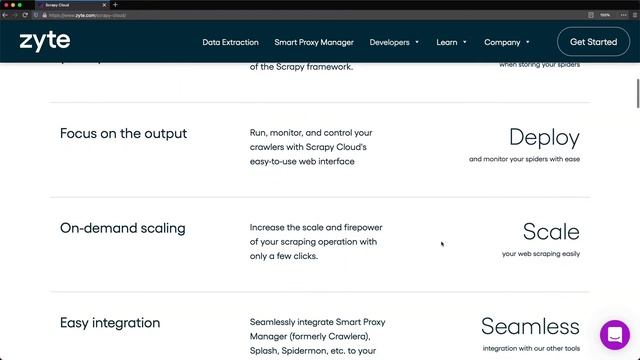The height and width of the screenshot is (360, 640).
Task: Go back with the browser back arrow
Action: tap(5, 15)
